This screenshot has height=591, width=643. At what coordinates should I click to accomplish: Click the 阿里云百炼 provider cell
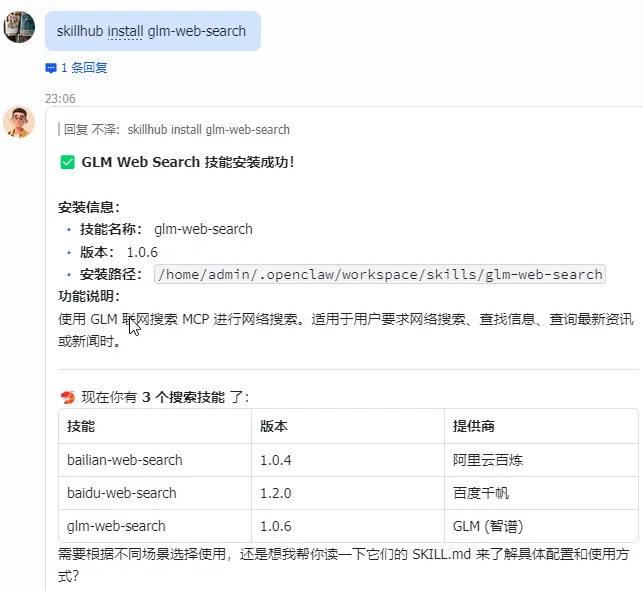click(x=541, y=460)
